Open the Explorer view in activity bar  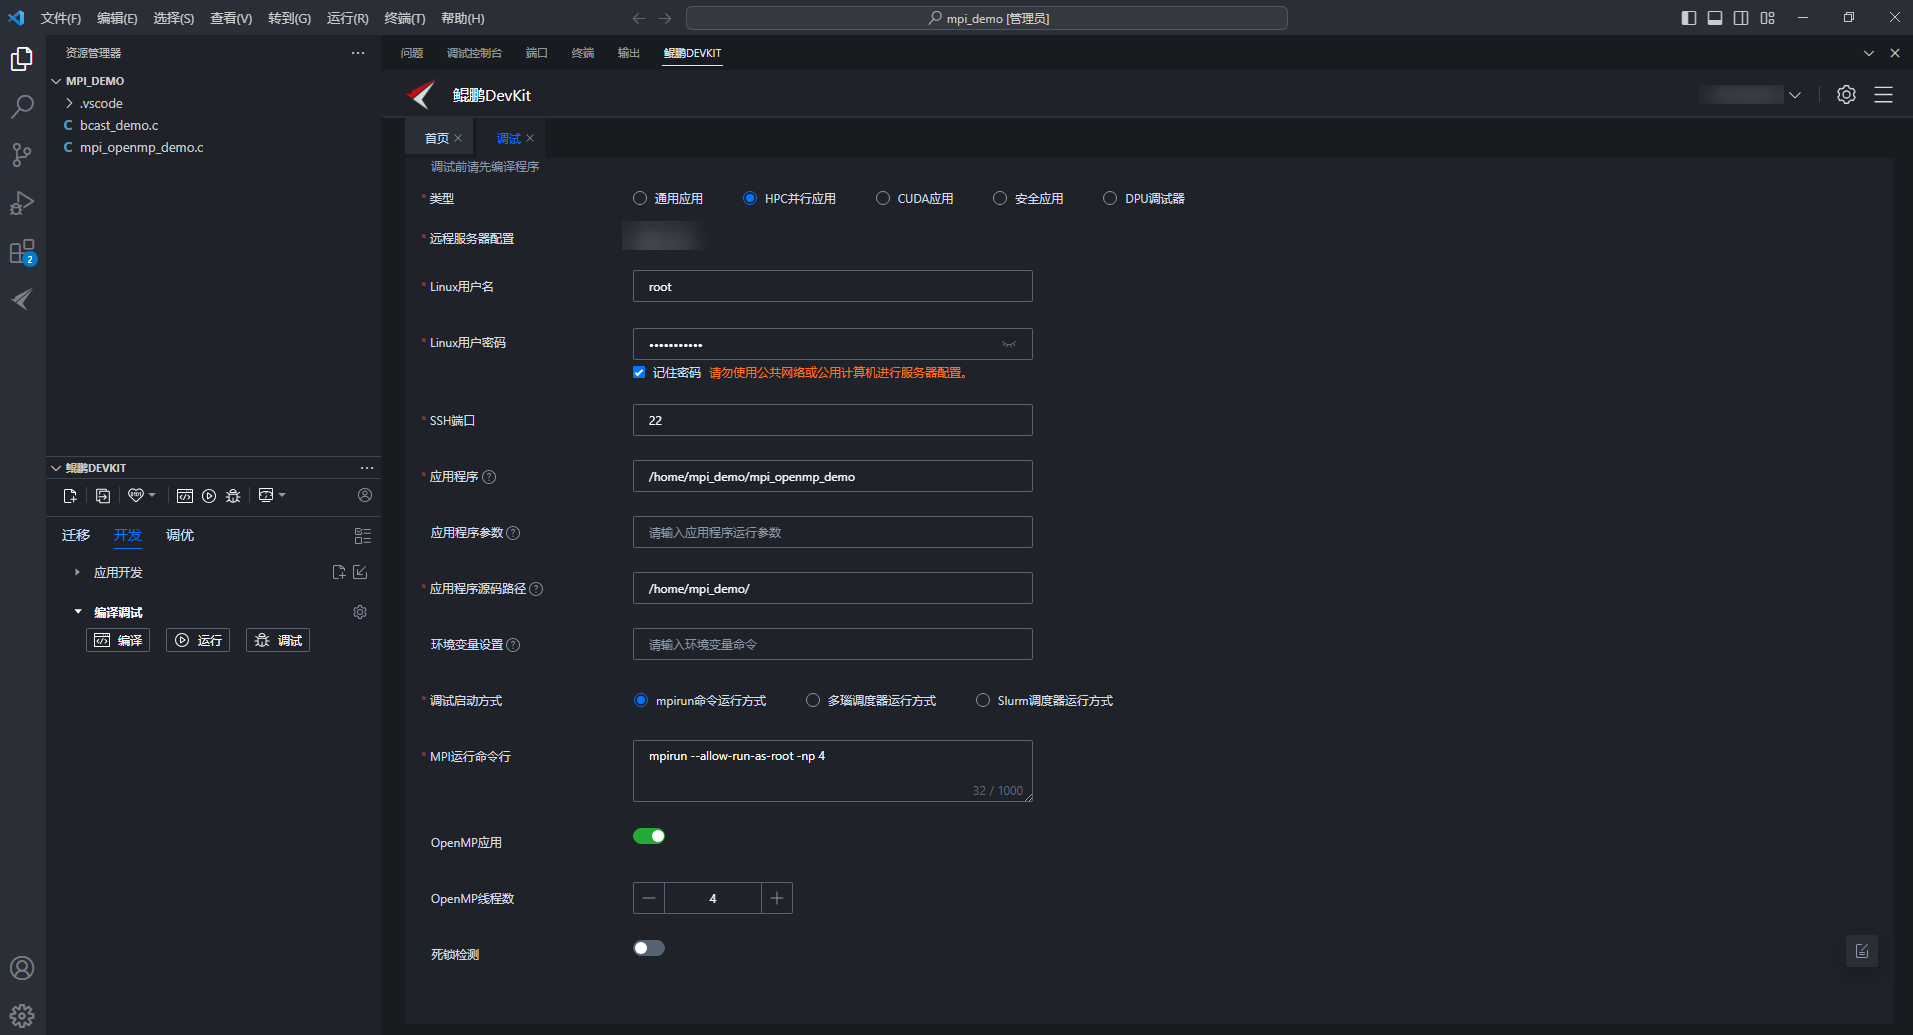tap(22, 59)
